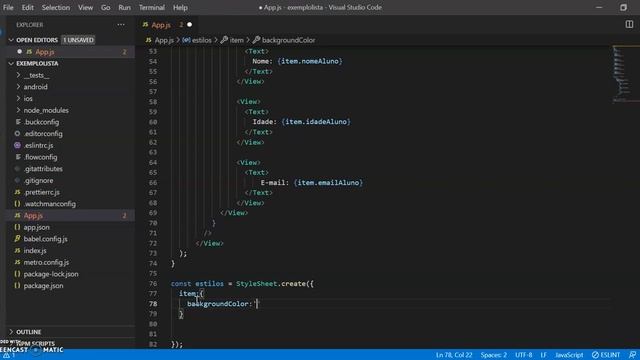This screenshot has width=640, height=360.
Task: Click the .eslintrc.js purple ESLint icon
Action: pyautogui.click(x=17, y=145)
